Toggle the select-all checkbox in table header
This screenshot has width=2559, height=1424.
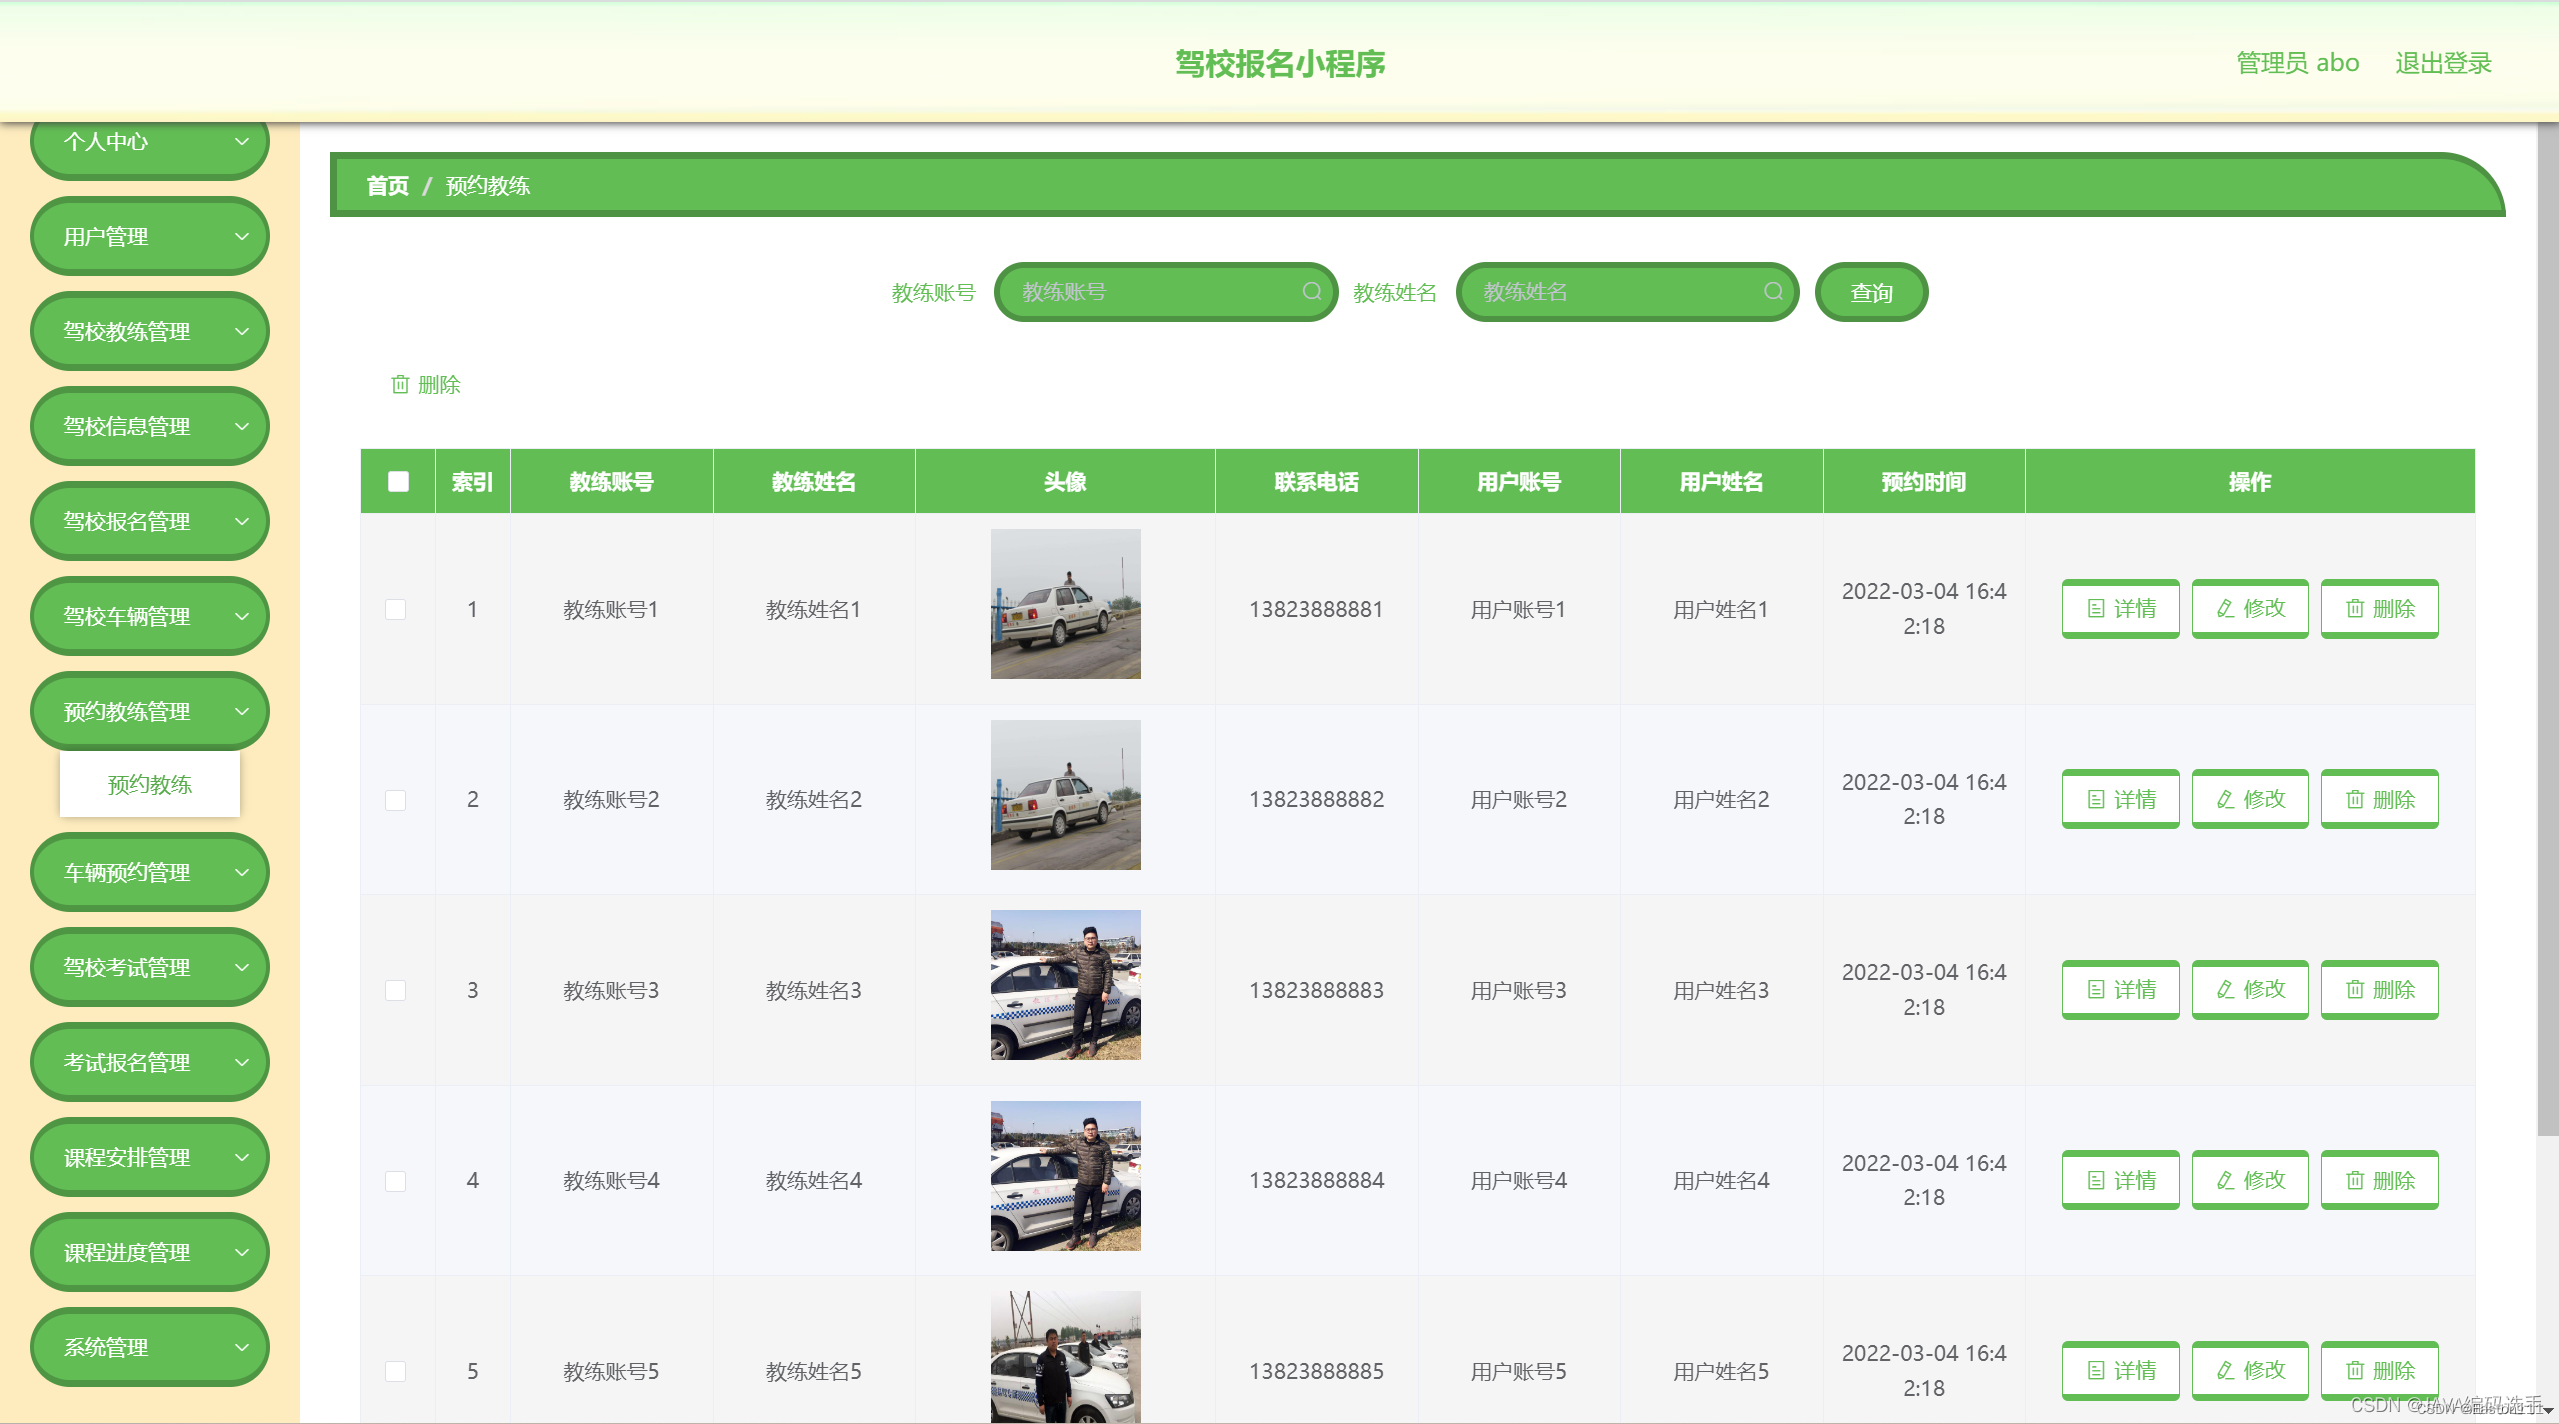click(398, 481)
